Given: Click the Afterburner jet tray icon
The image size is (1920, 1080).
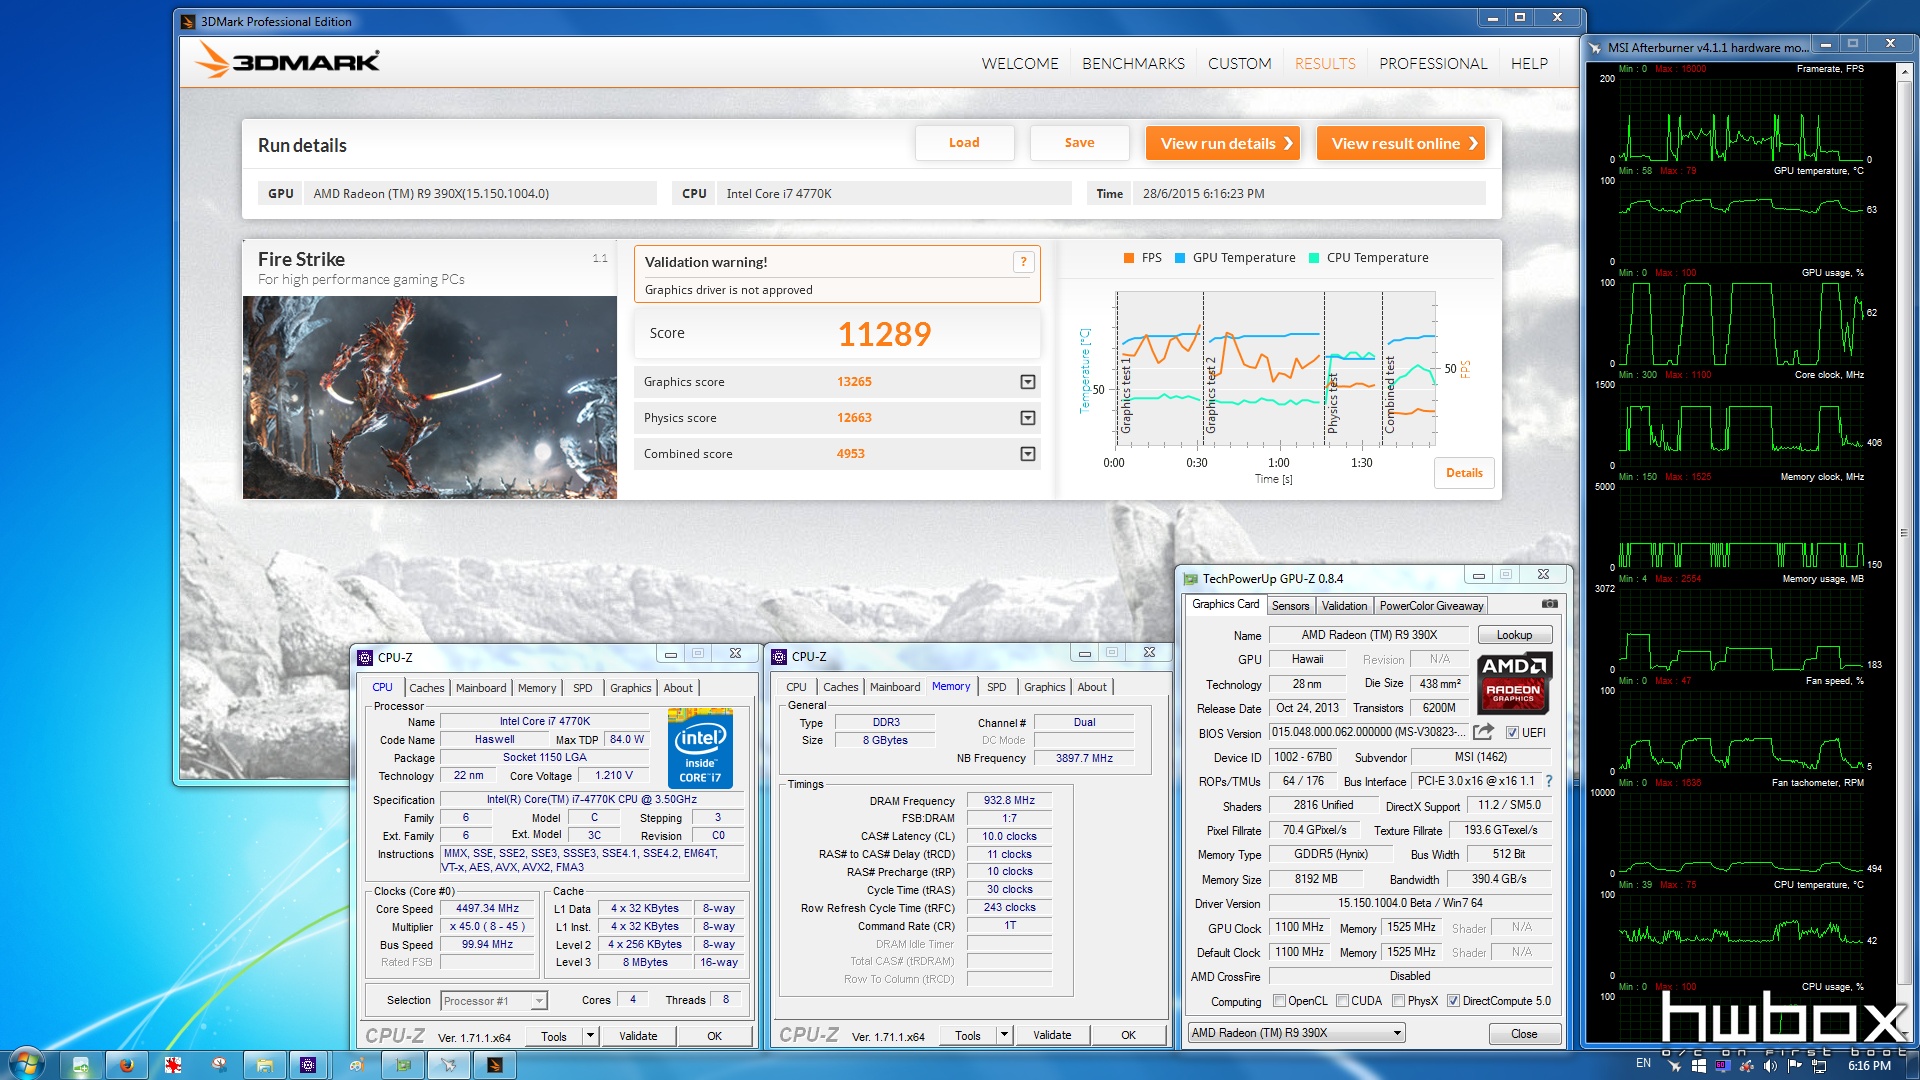Looking at the screenshot, I should pyautogui.click(x=1675, y=1066).
